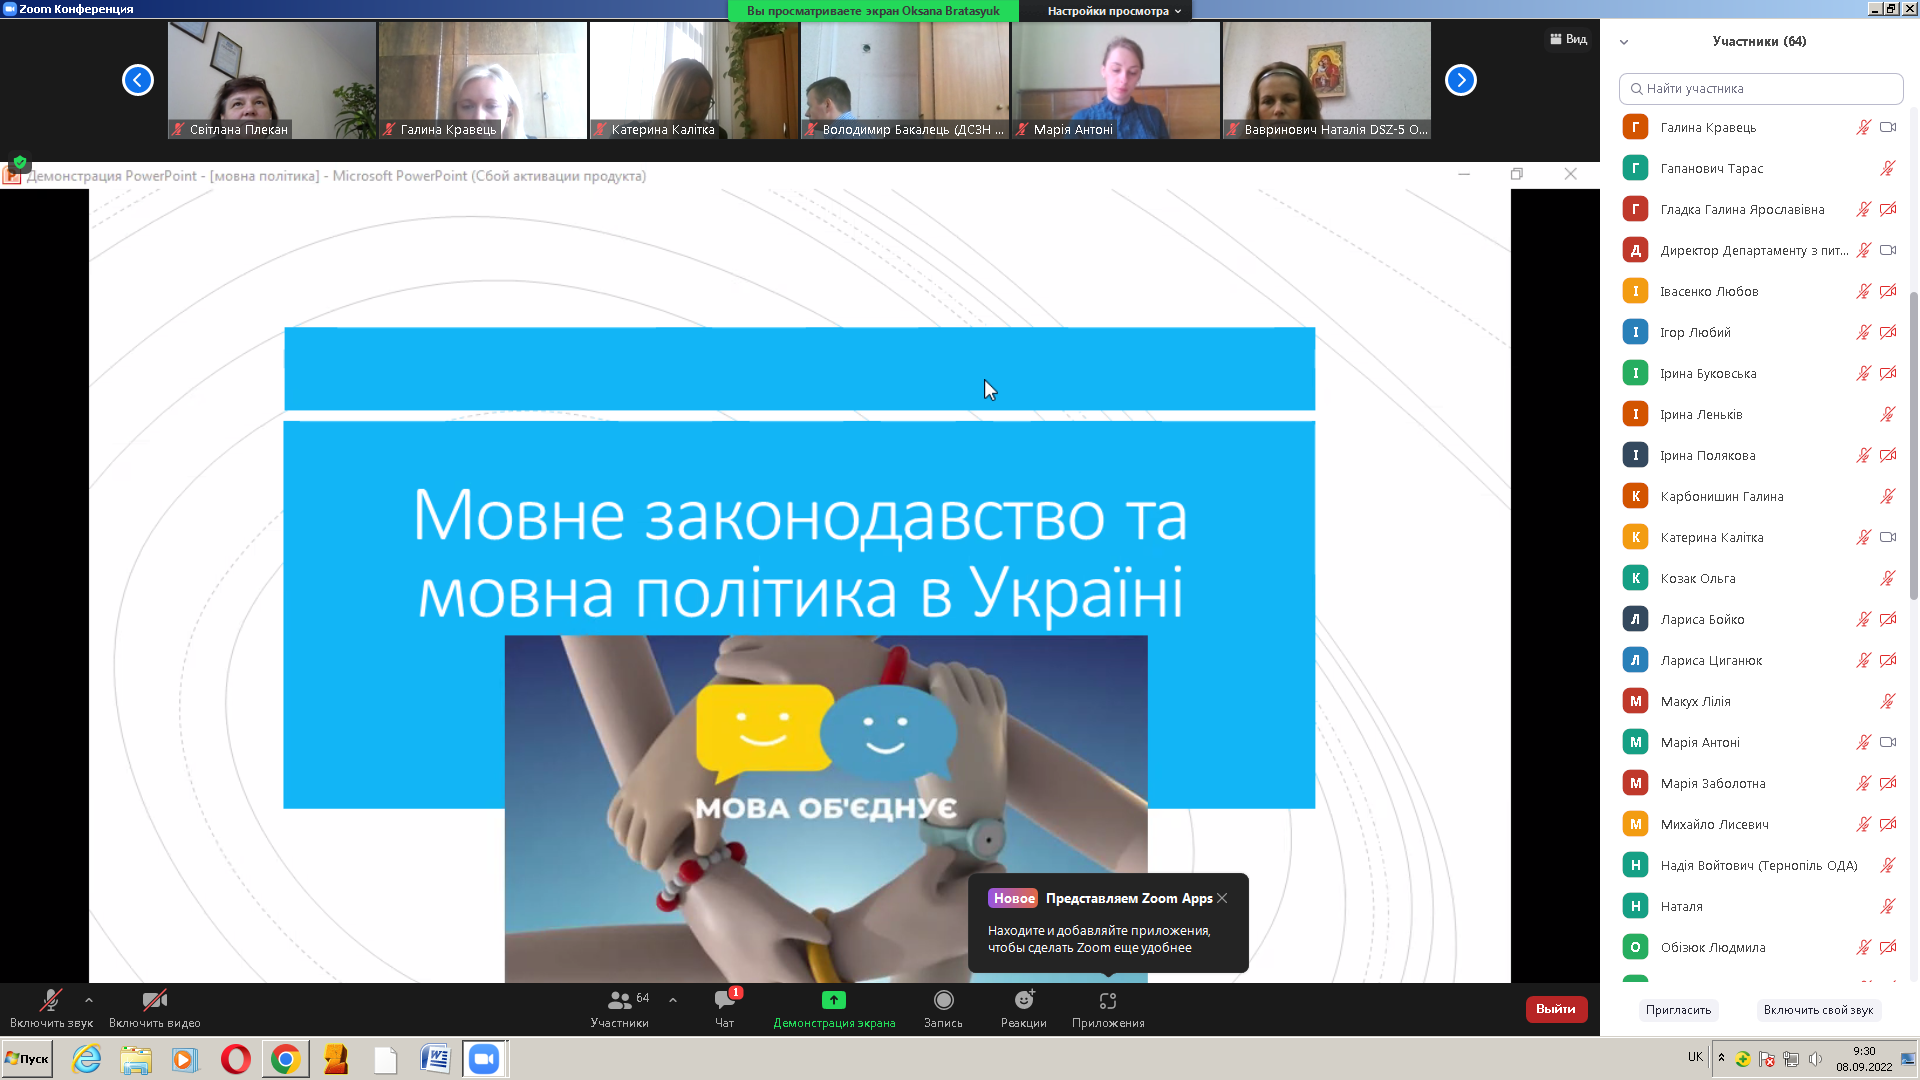The image size is (1920, 1080).
Task: Show previous video thumbnails with left arrow
Action: tap(138, 80)
